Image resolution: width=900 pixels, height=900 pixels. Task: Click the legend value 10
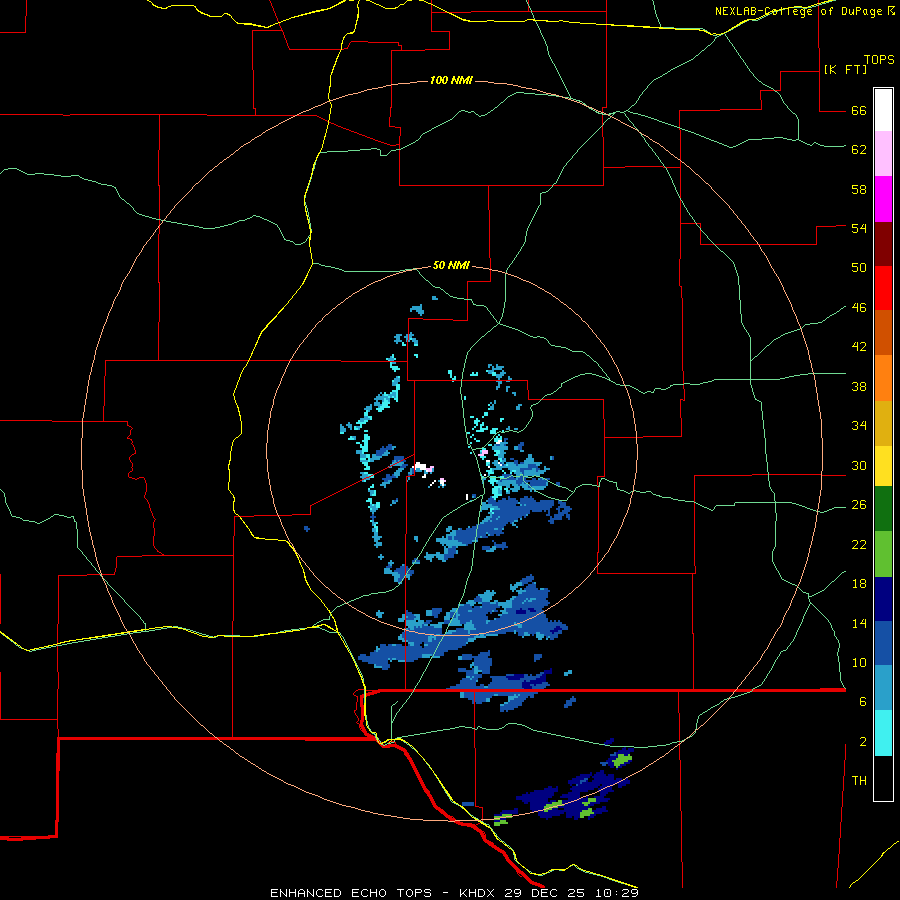tap(859, 663)
